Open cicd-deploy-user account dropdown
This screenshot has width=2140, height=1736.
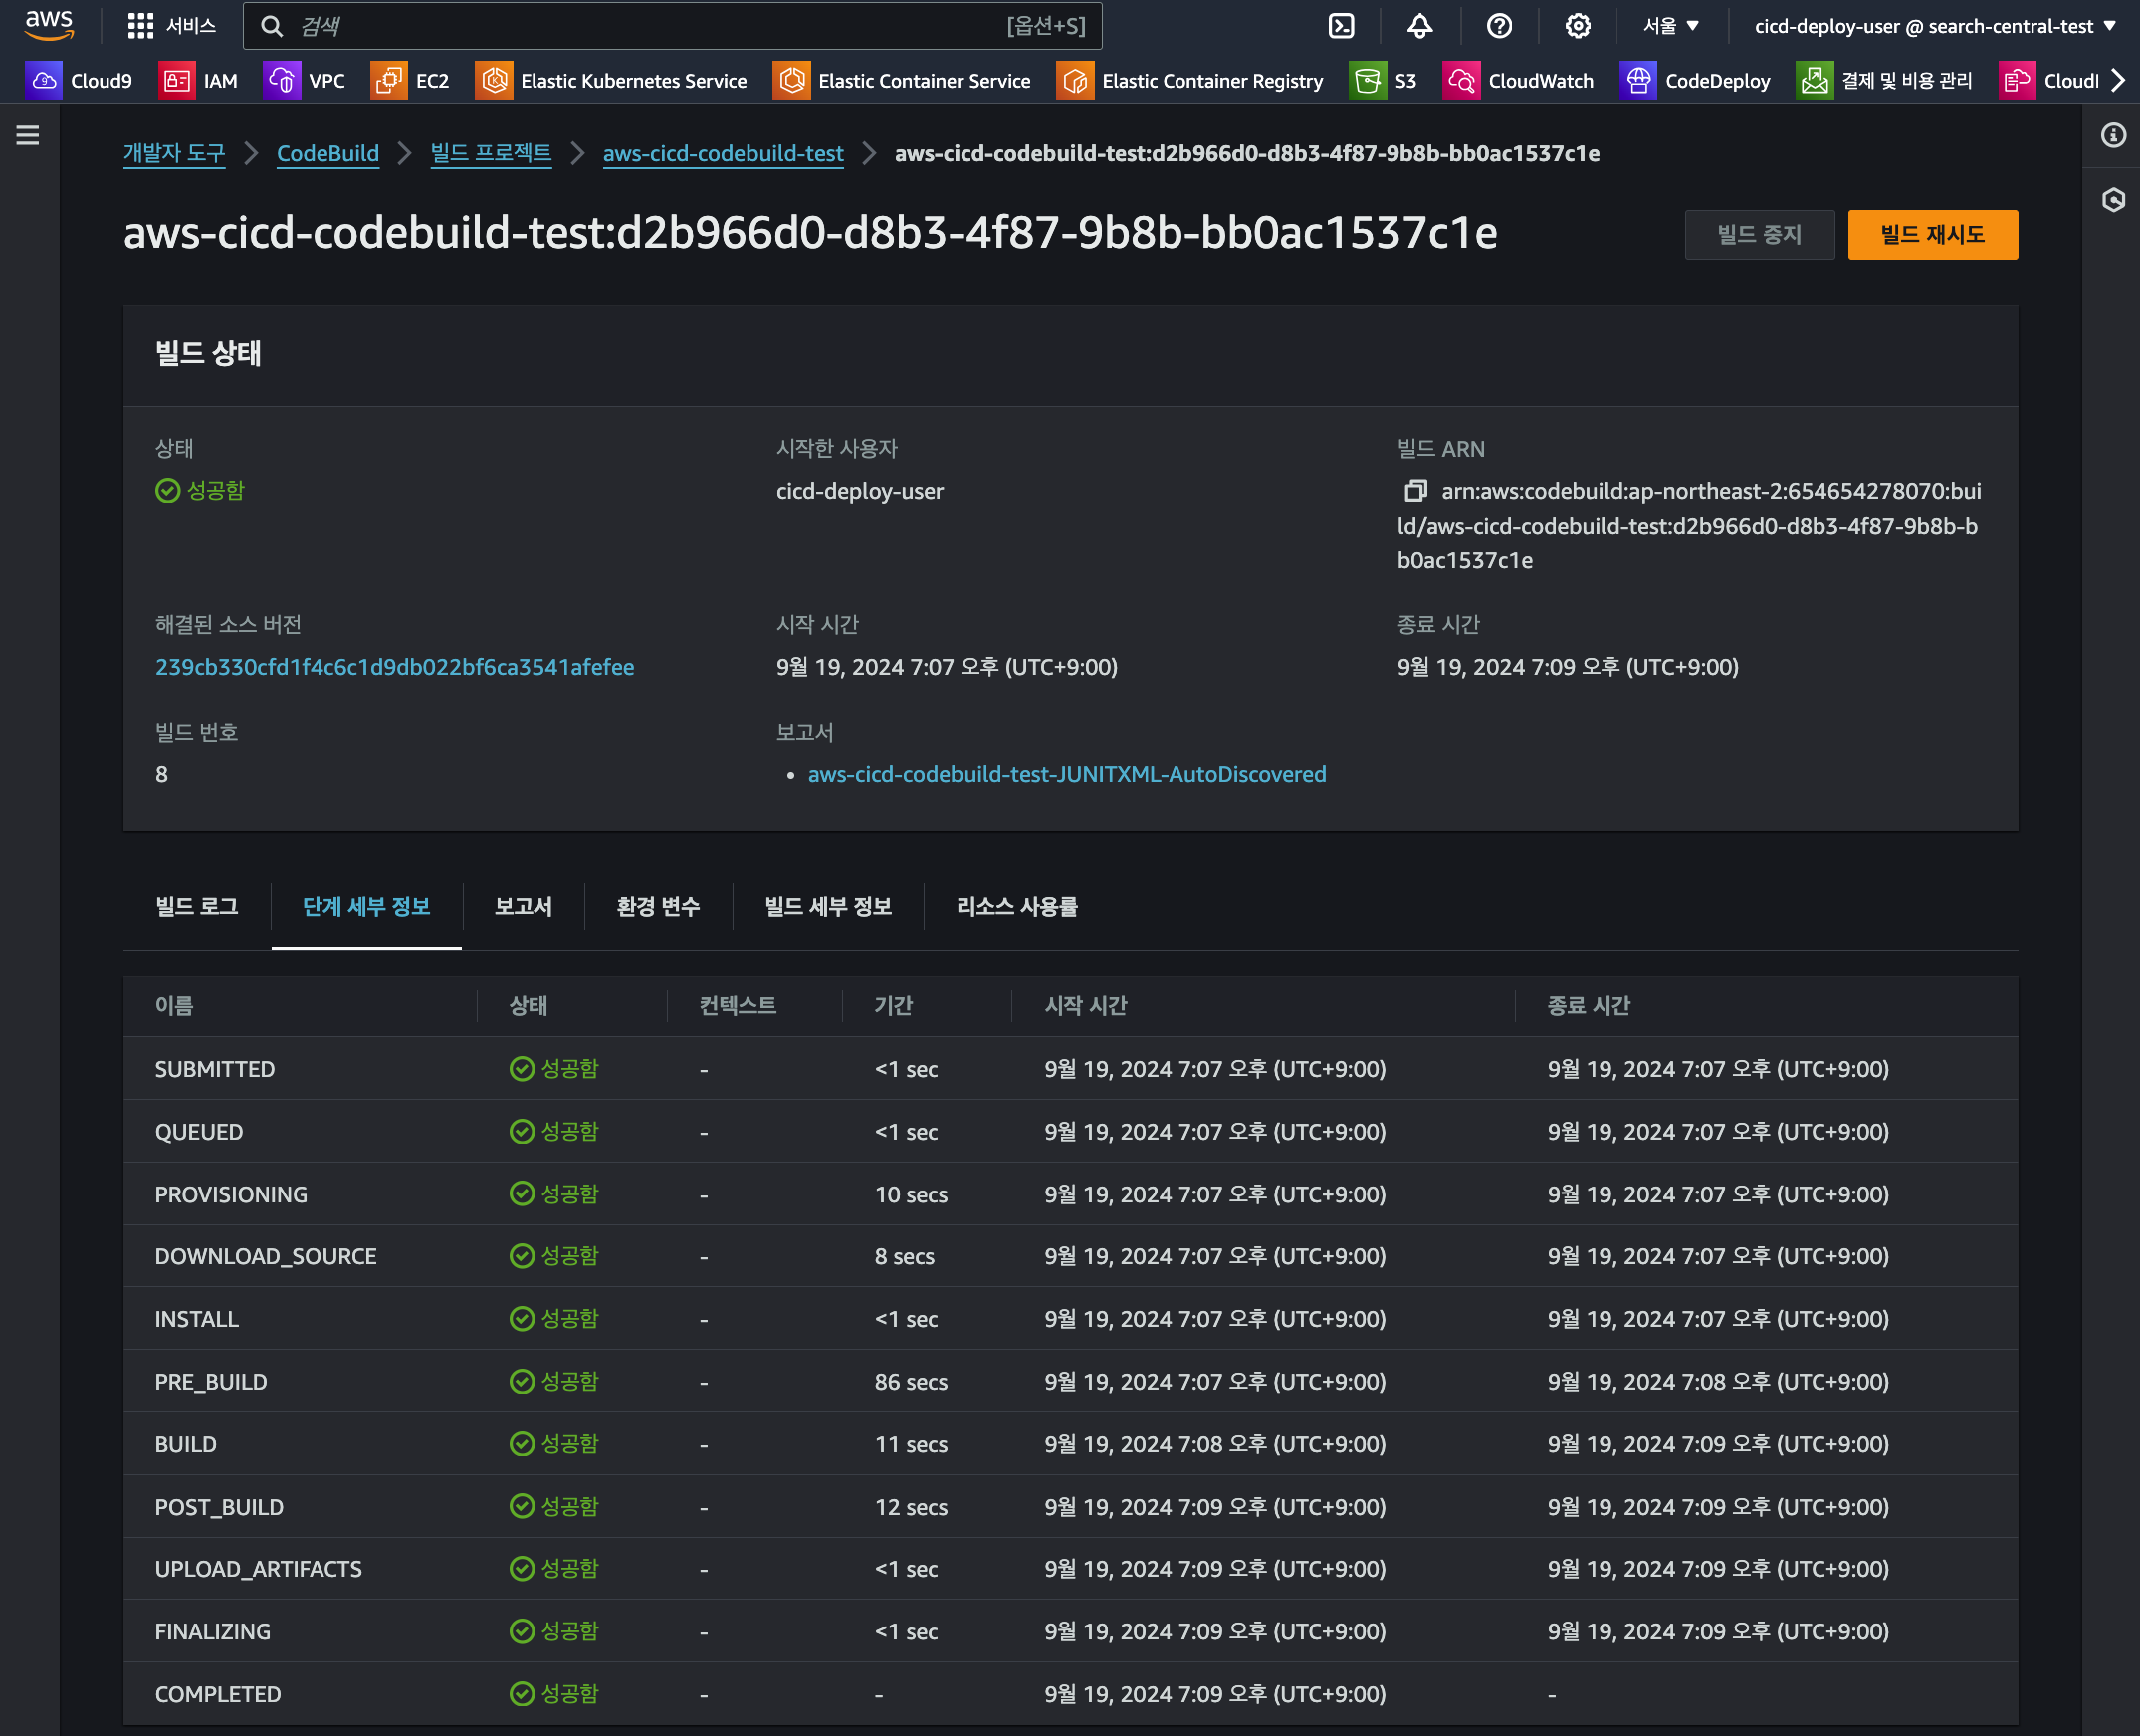(1934, 26)
